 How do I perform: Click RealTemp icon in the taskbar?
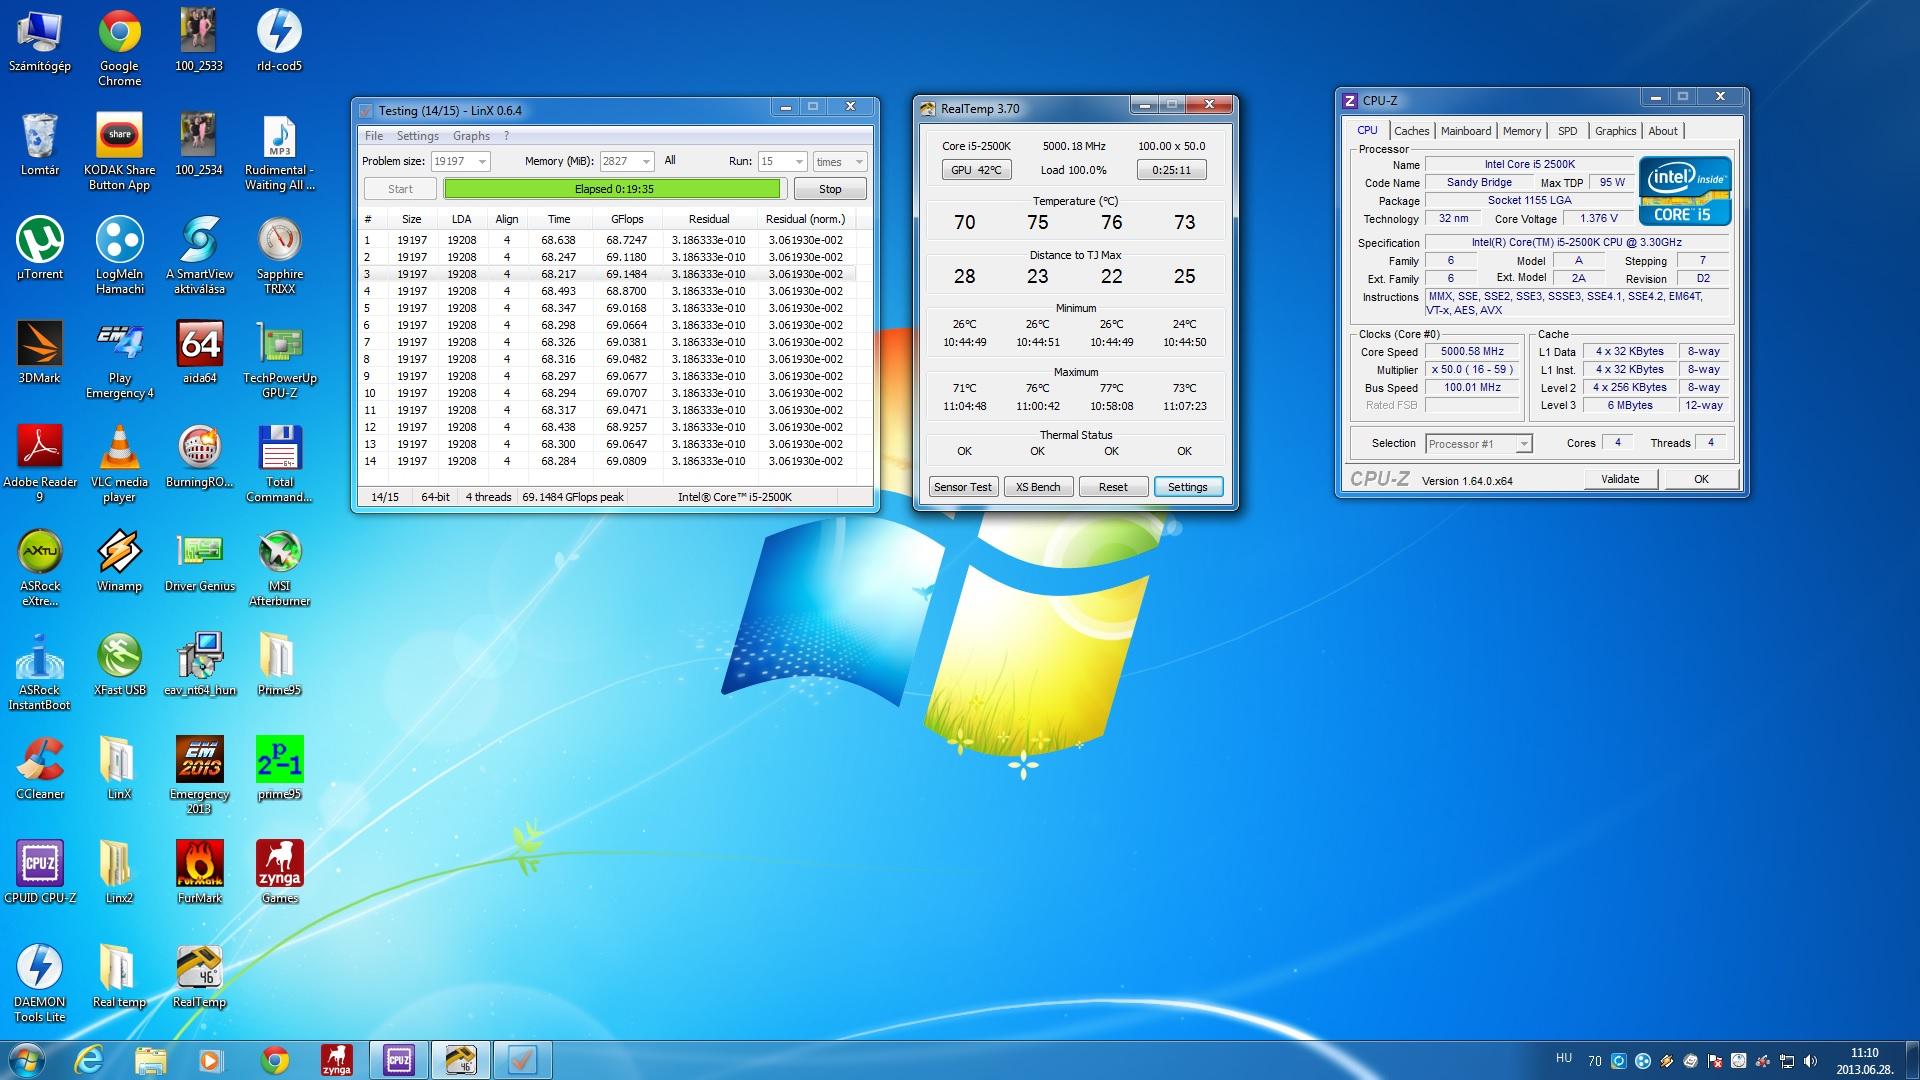461,1060
